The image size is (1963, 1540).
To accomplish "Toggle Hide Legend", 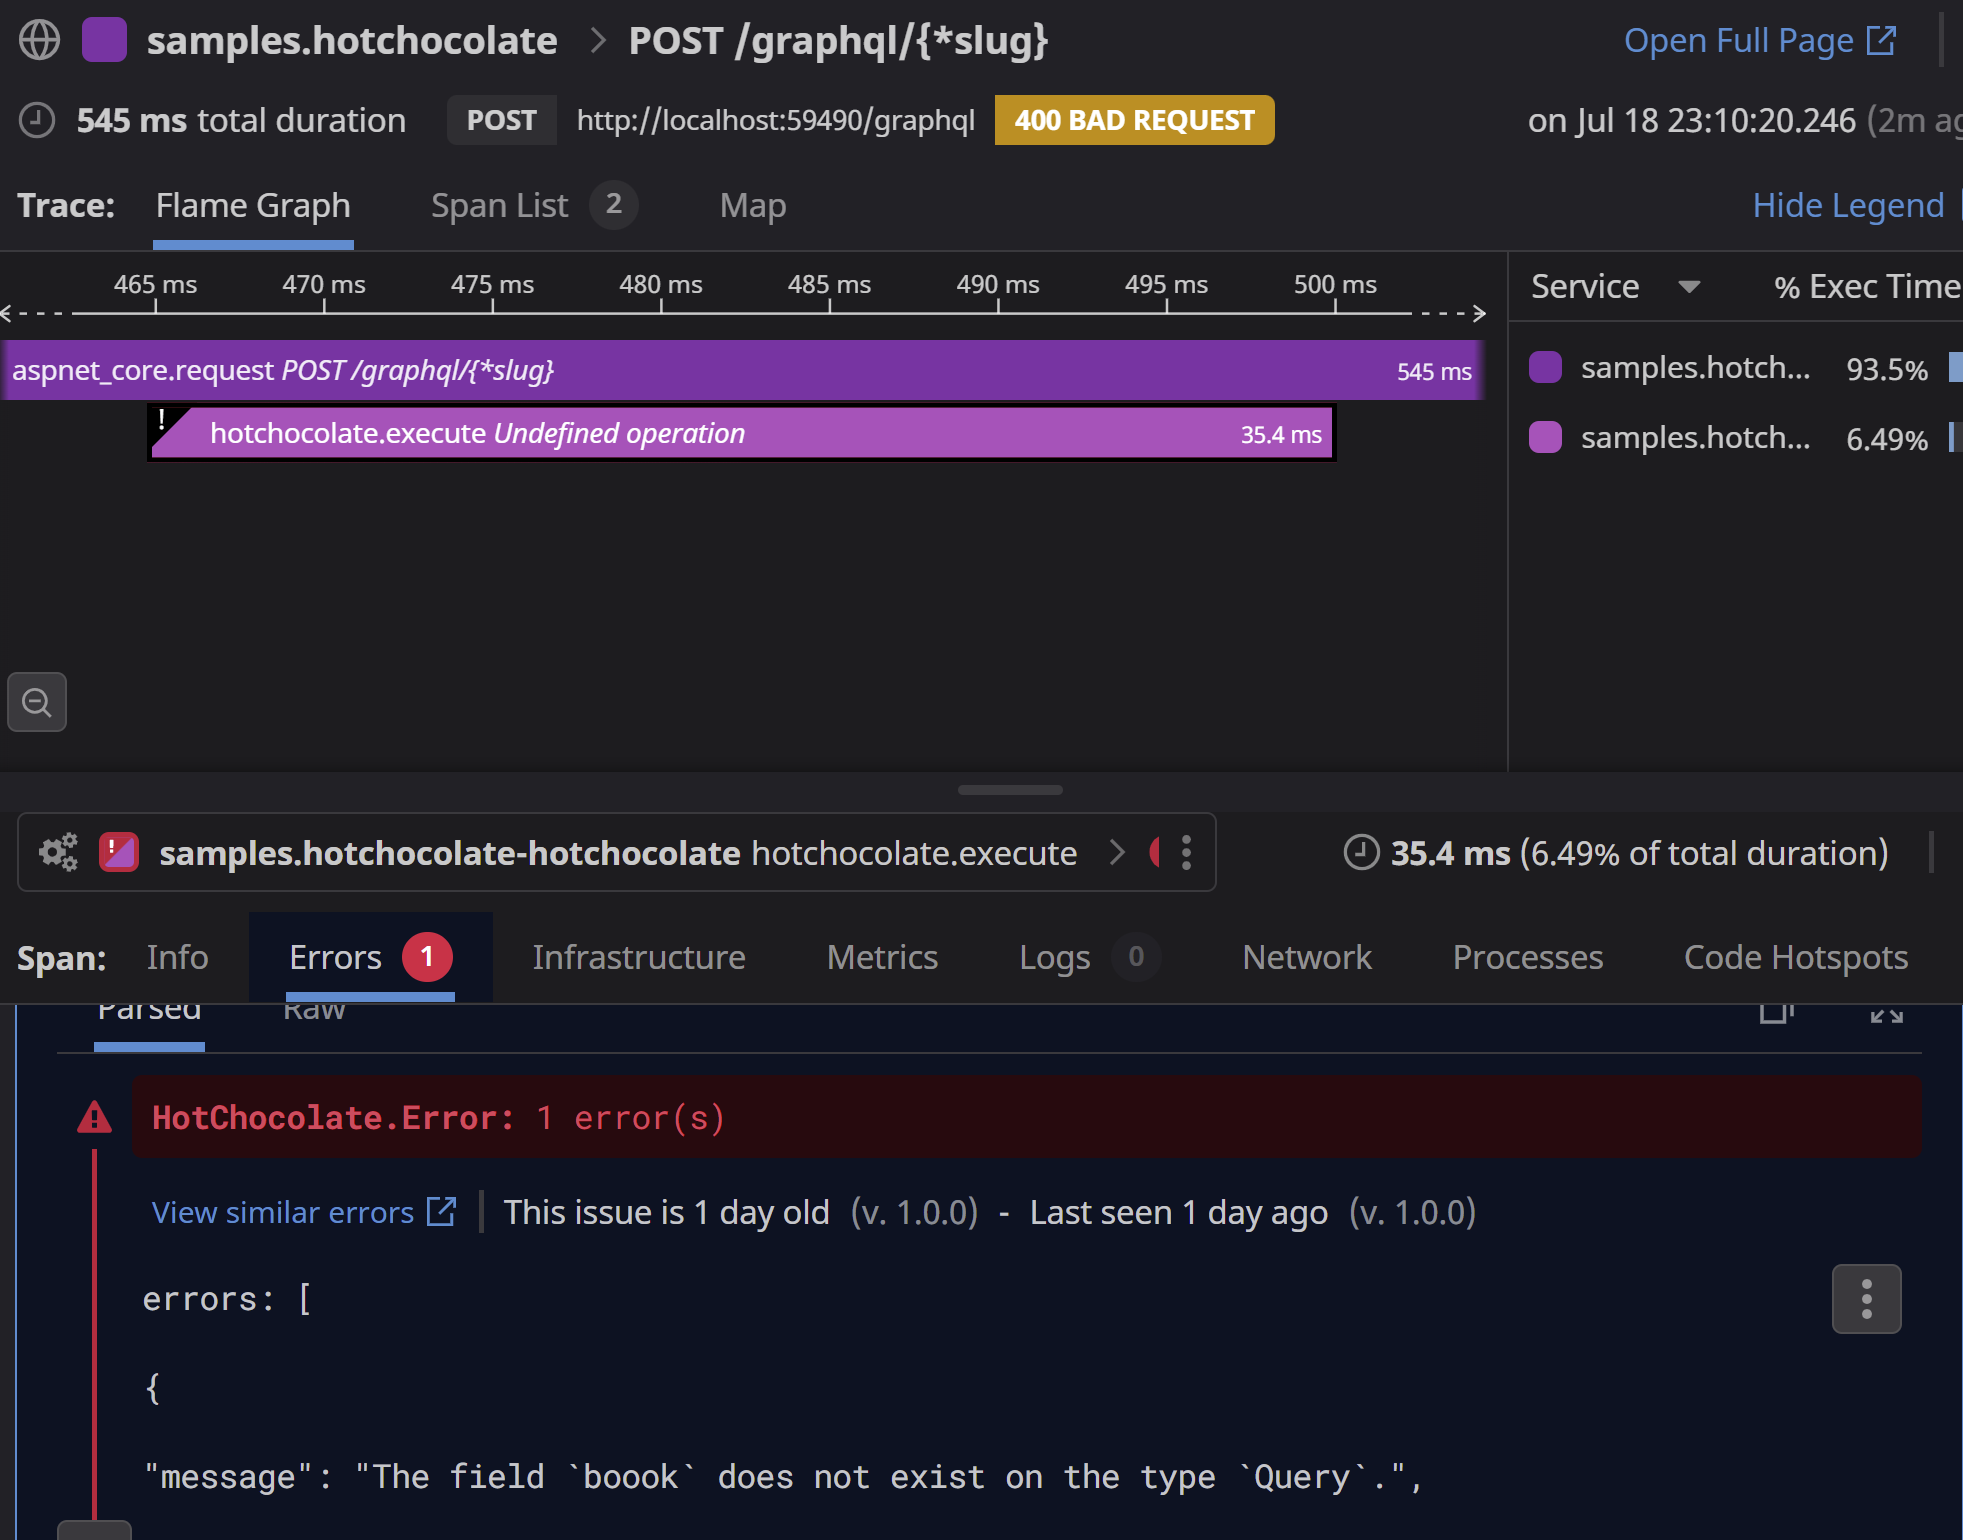I will click(1847, 206).
